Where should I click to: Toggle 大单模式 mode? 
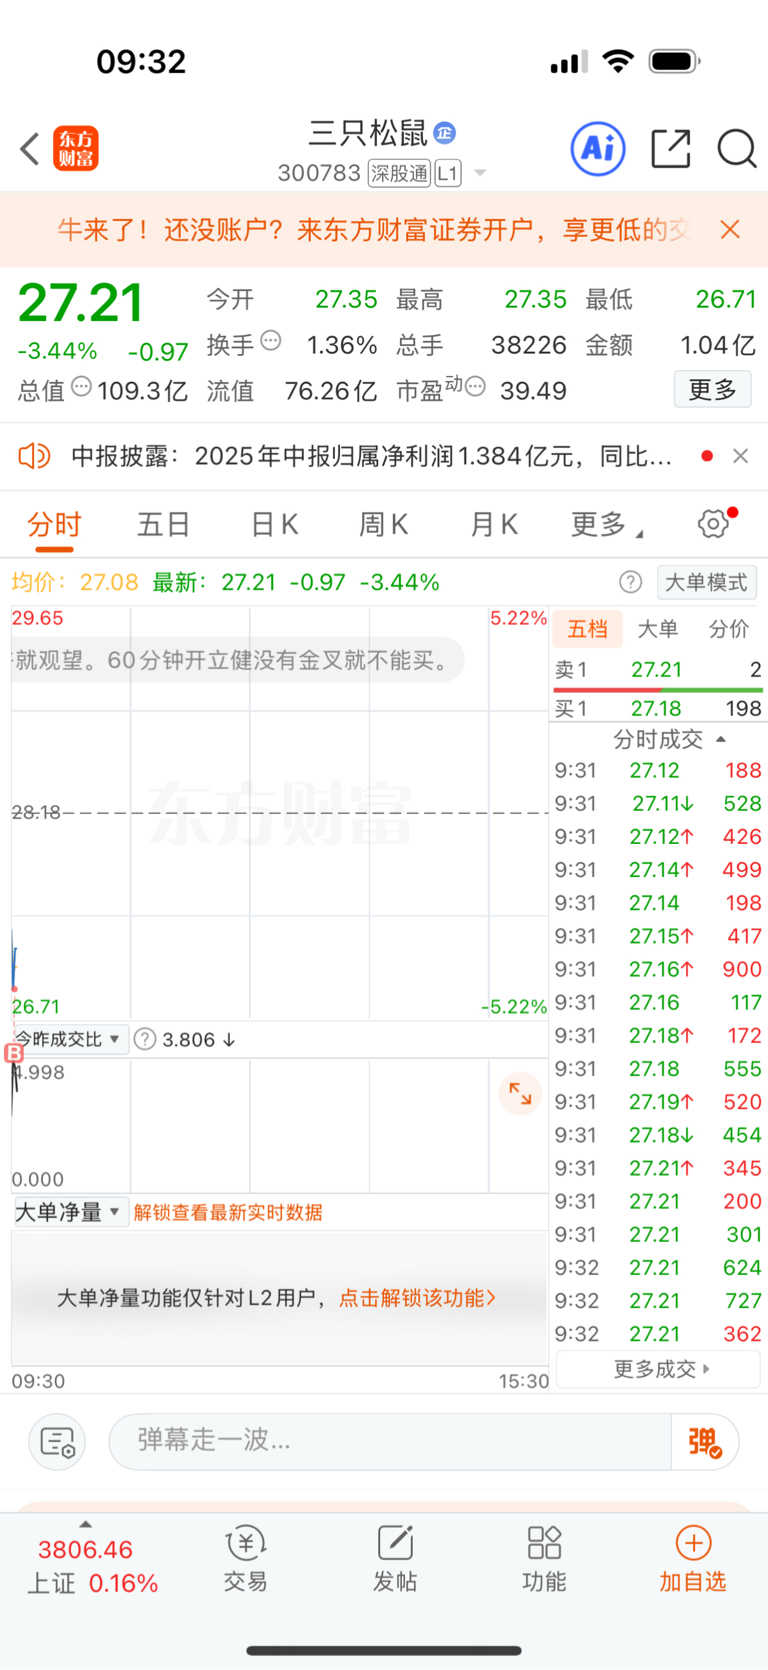pyautogui.click(x=706, y=582)
